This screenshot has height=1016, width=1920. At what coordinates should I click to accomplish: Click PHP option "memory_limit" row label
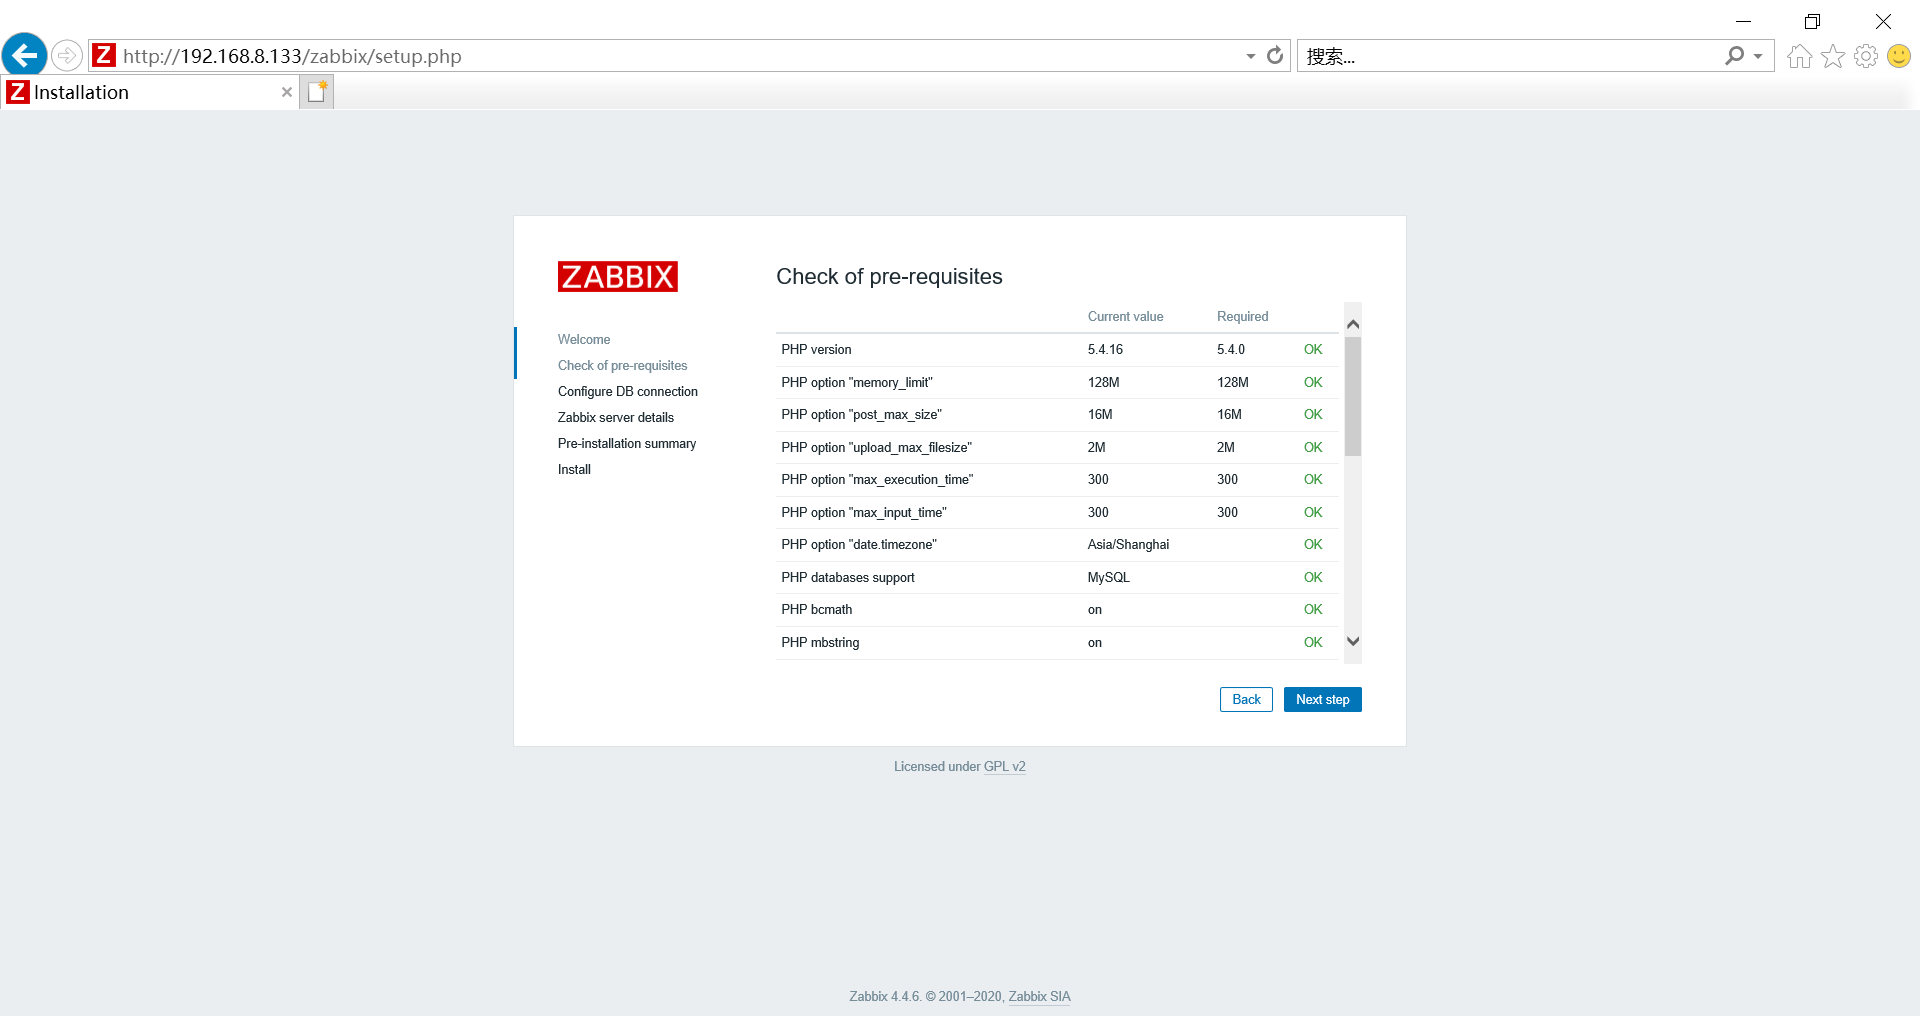point(857,383)
